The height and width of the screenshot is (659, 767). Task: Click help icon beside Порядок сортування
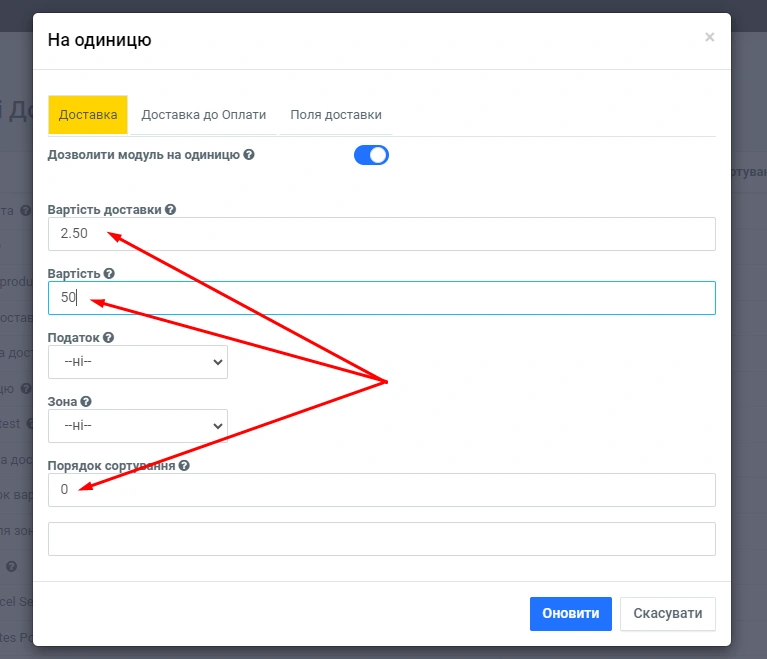coord(185,466)
